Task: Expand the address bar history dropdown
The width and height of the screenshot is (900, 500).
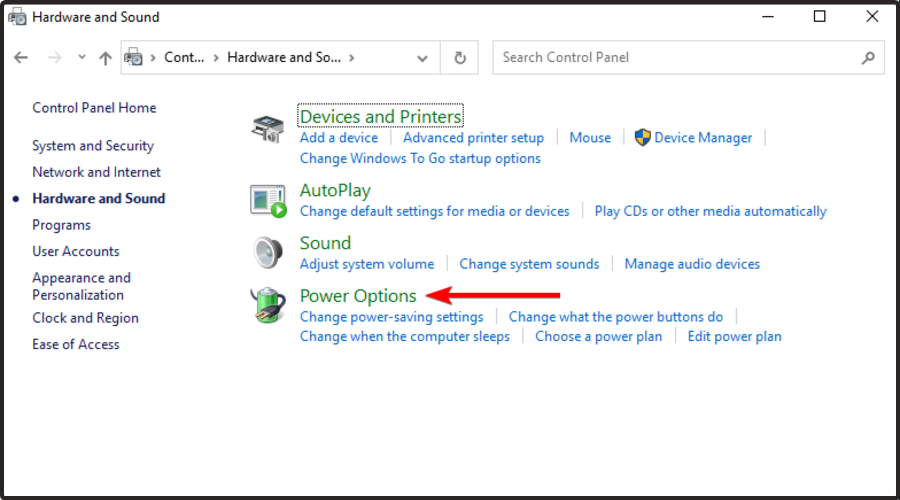Action: pos(422,58)
